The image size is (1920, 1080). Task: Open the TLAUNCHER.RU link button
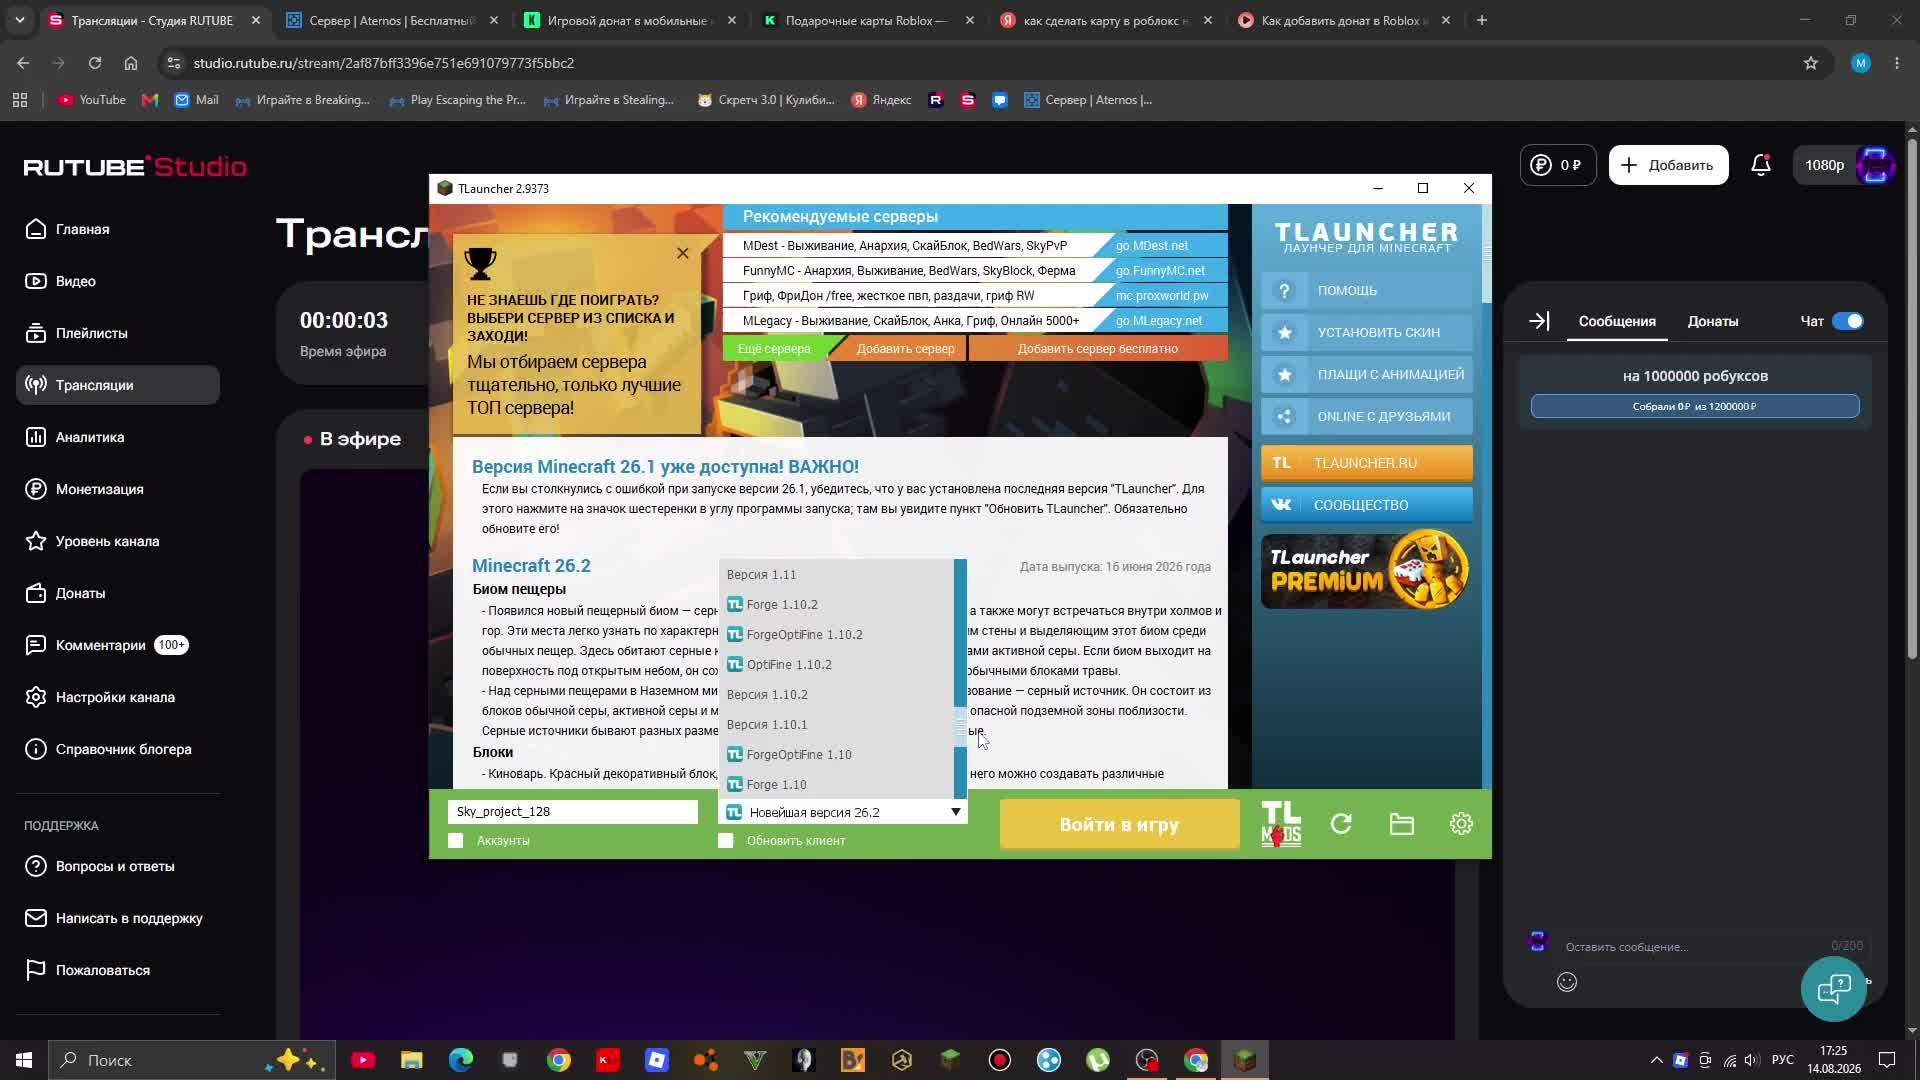coord(1366,463)
